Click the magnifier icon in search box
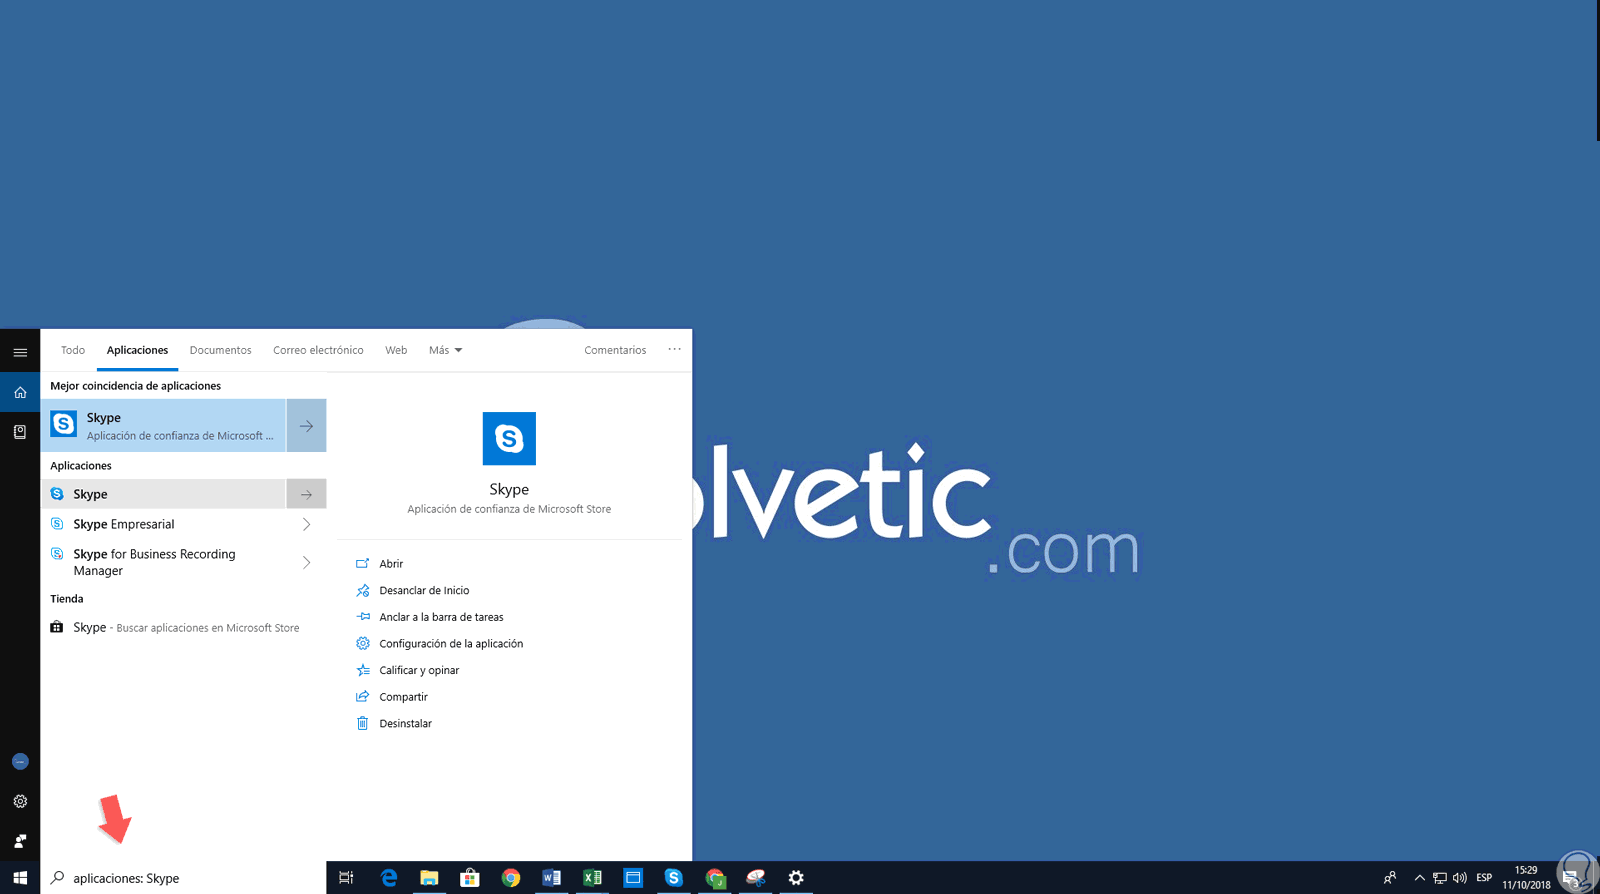1600x894 pixels. tap(58, 878)
